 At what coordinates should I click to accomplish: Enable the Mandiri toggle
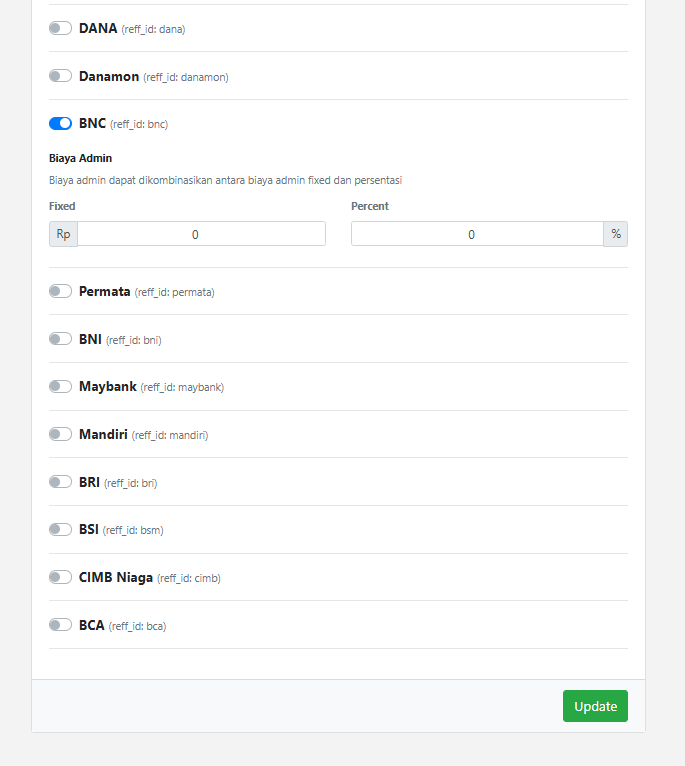[x=60, y=434]
